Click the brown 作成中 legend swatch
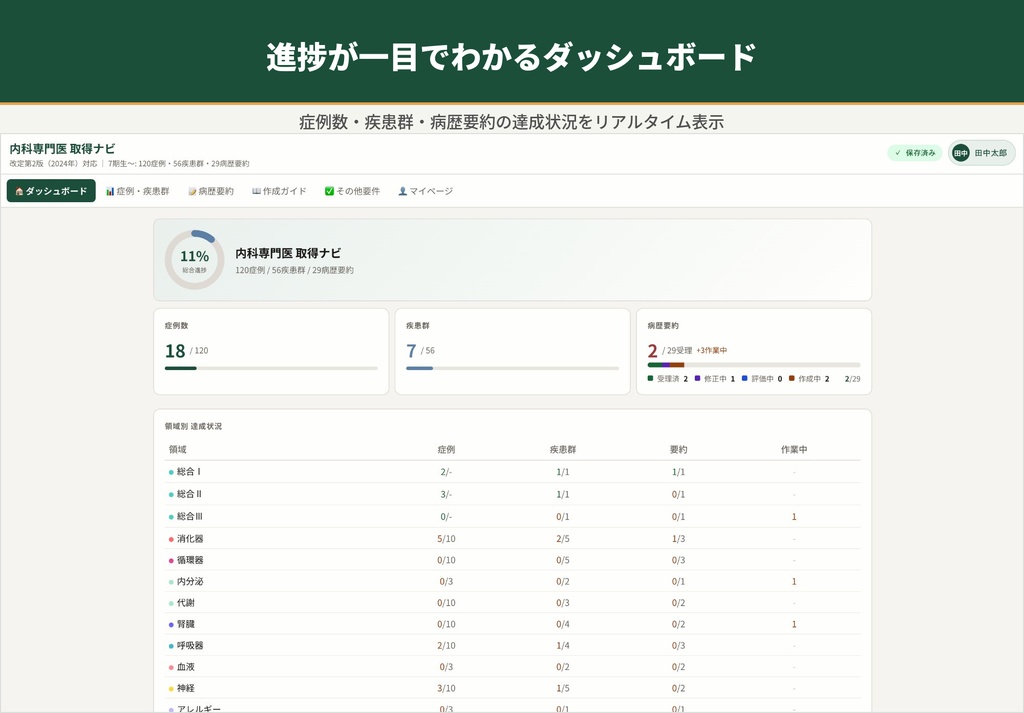Viewport: 1024px width, 713px height. click(x=792, y=378)
